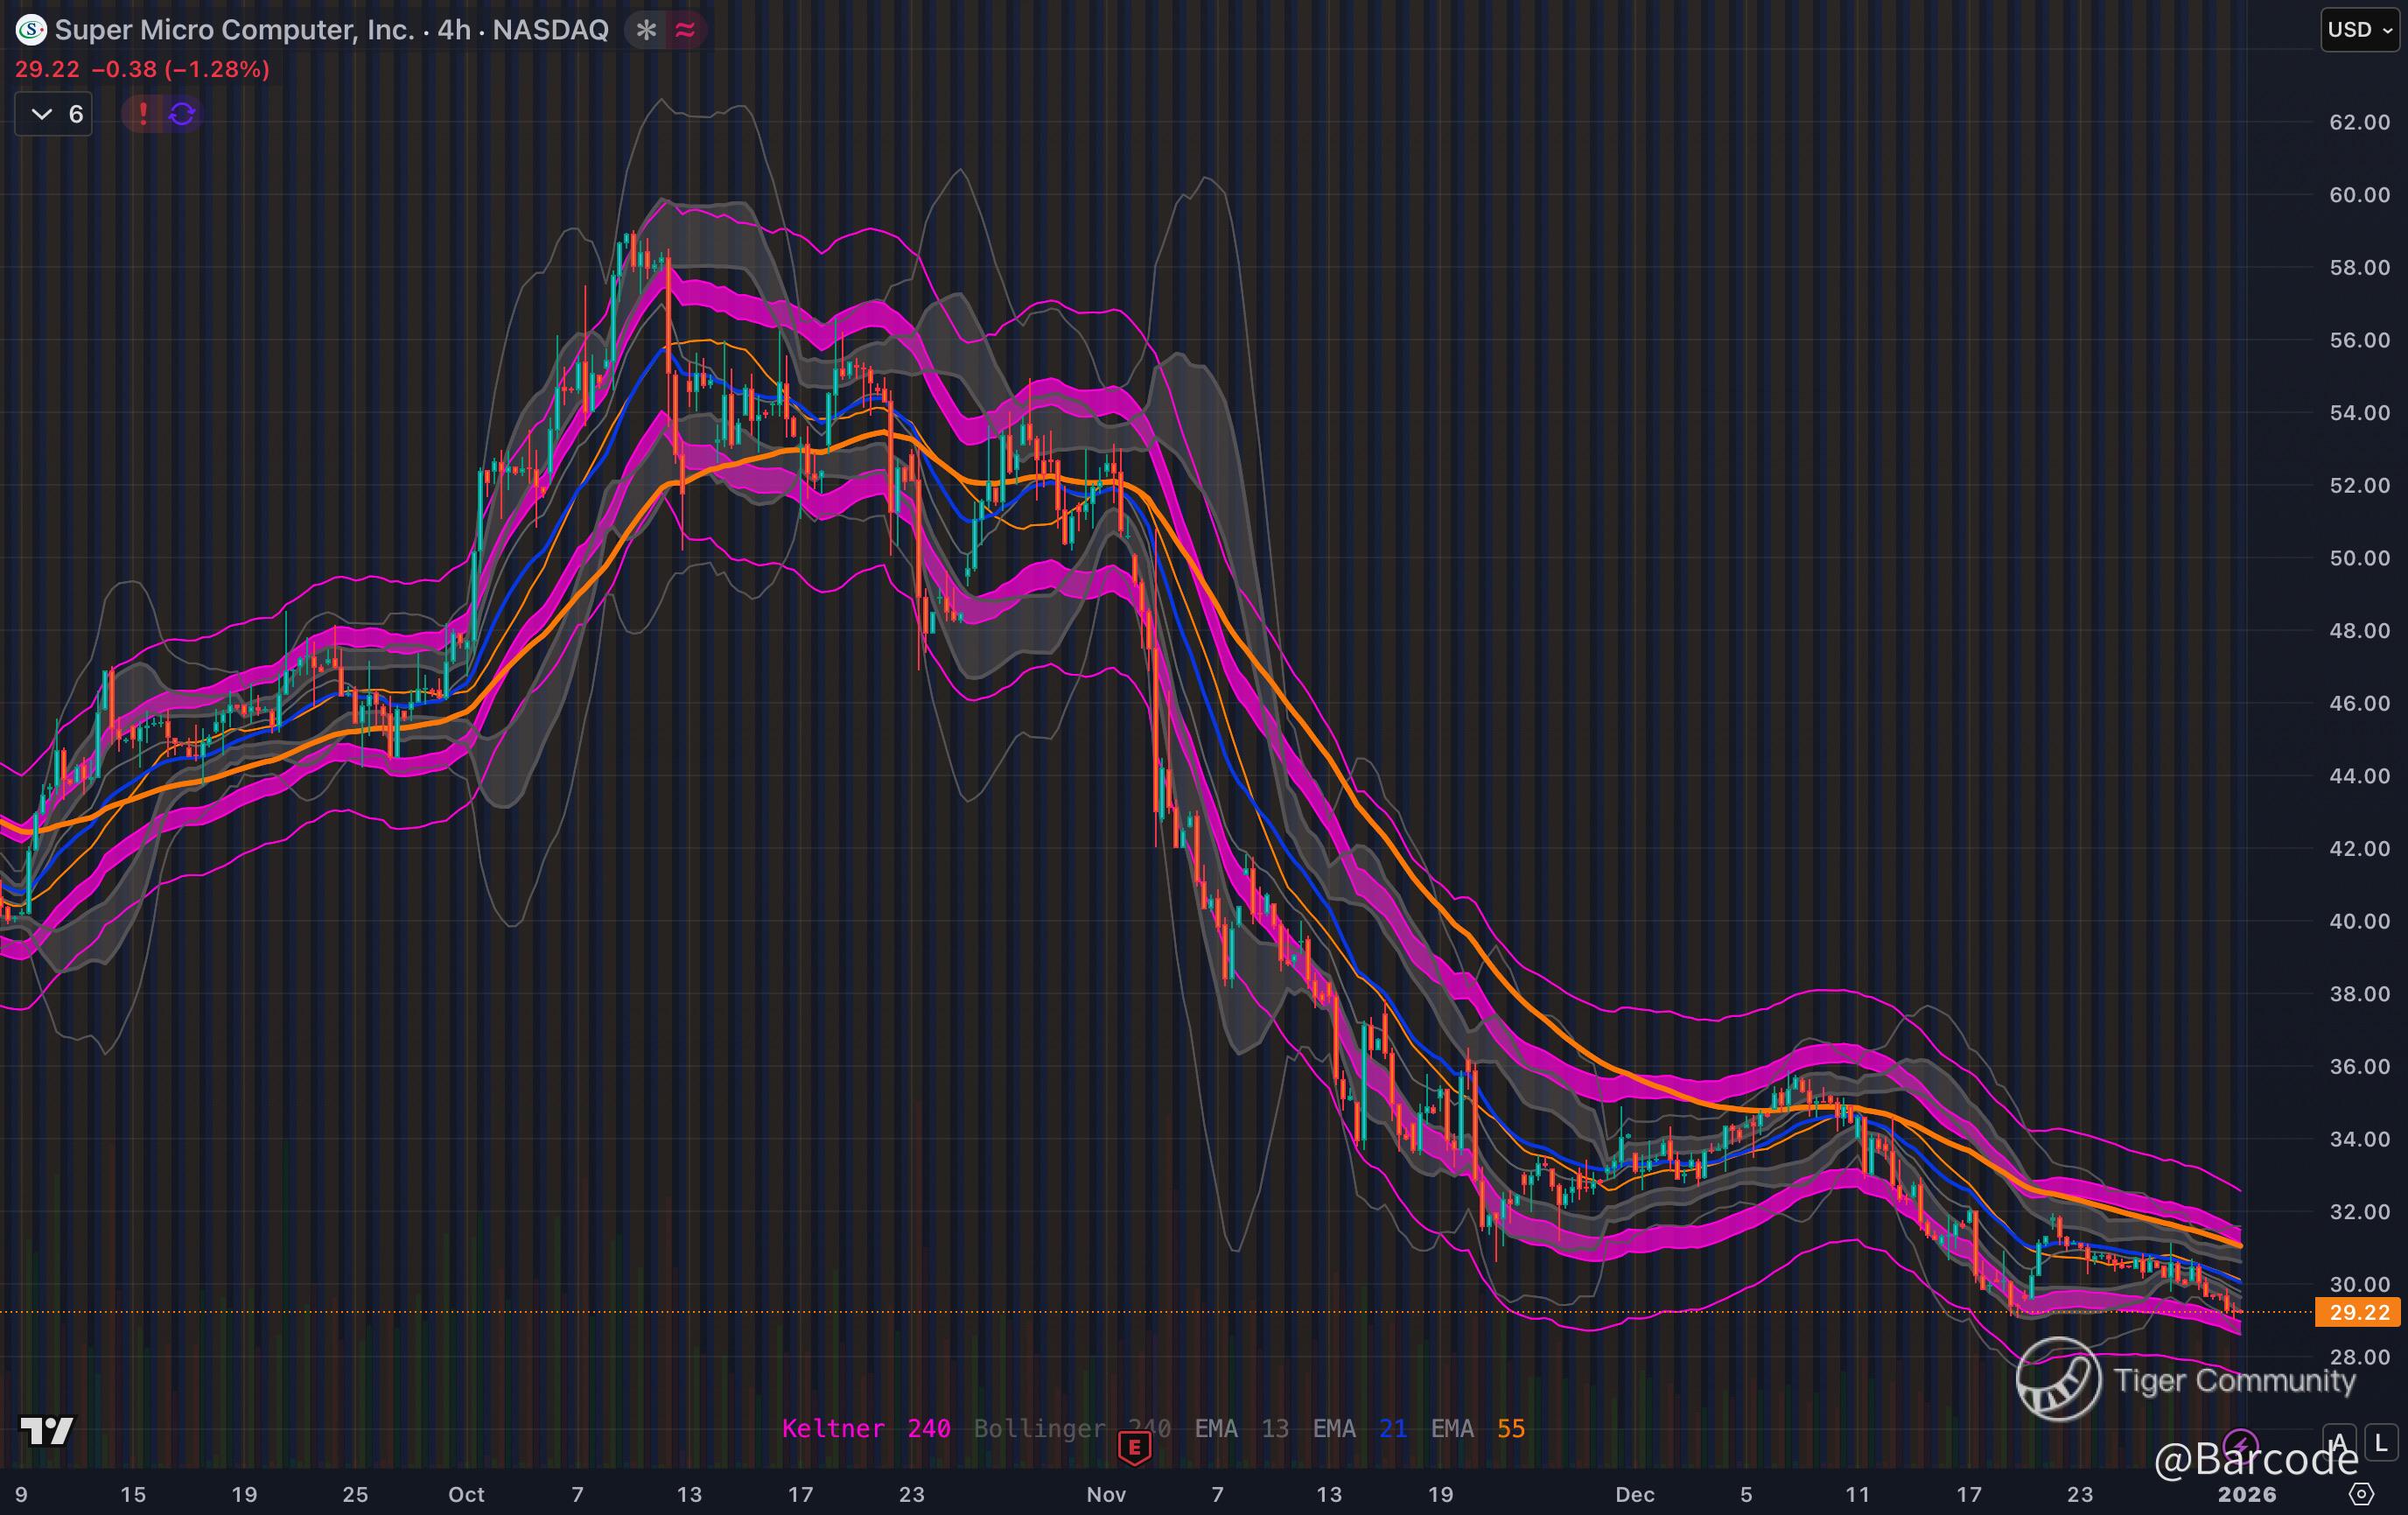Click the Nov date on time axis
Viewport: 2408px width, 1515px height.
(x=1106, y=1494)
